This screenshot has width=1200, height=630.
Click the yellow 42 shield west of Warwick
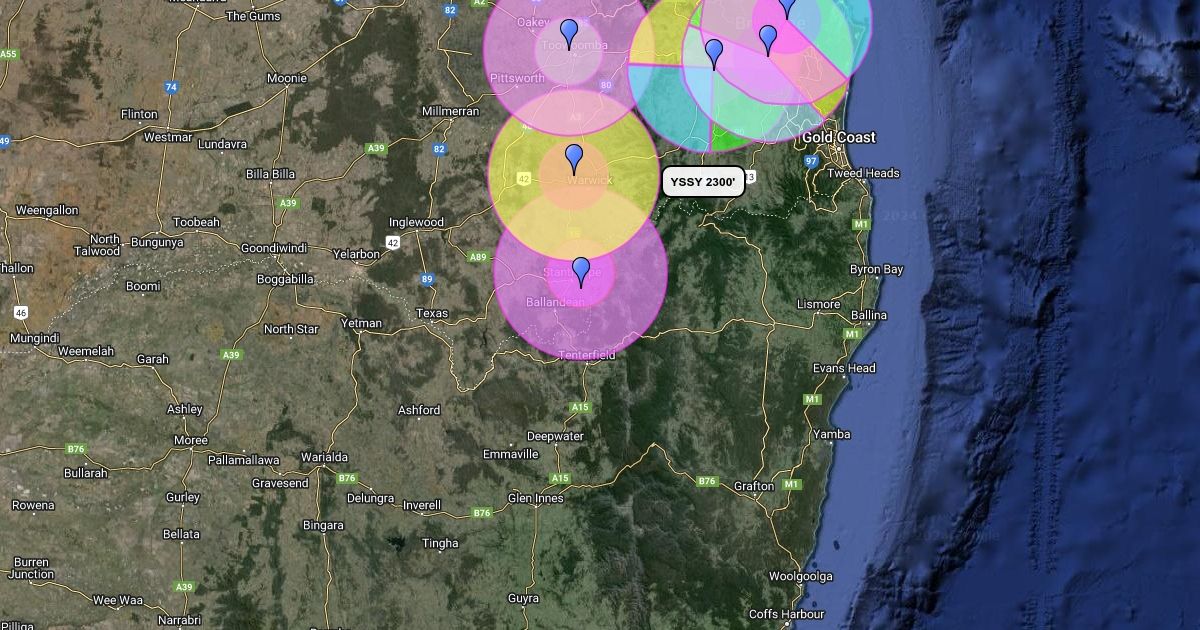click(x=524, y=178)
